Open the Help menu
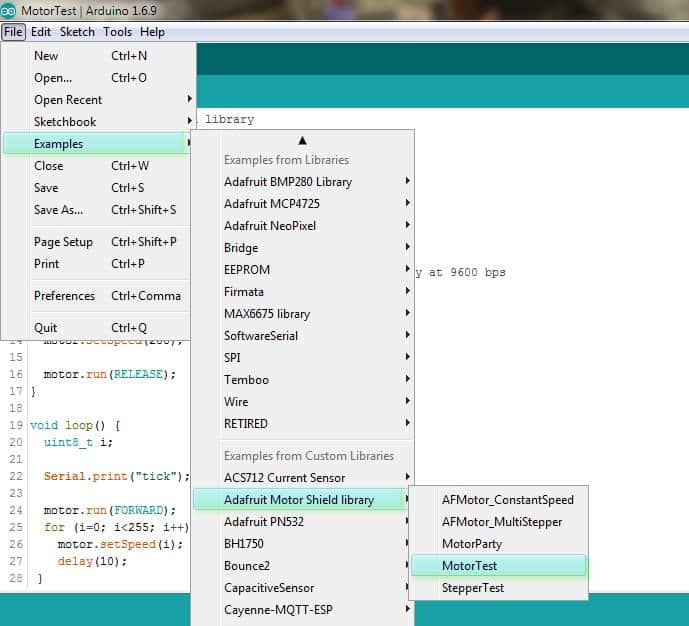 coord(152,32)
